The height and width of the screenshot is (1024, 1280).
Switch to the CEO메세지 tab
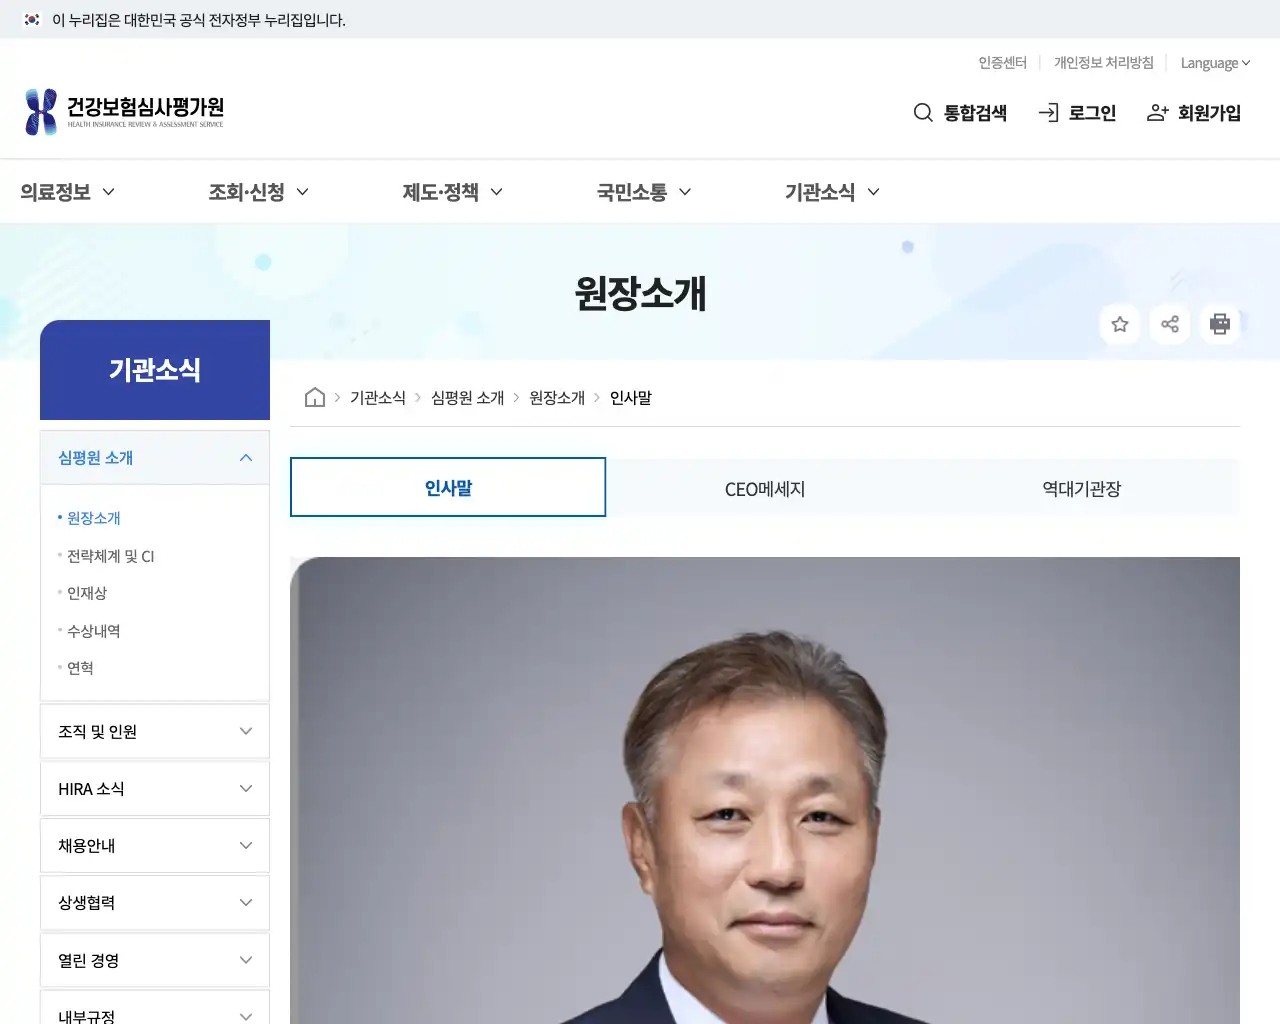765,489
